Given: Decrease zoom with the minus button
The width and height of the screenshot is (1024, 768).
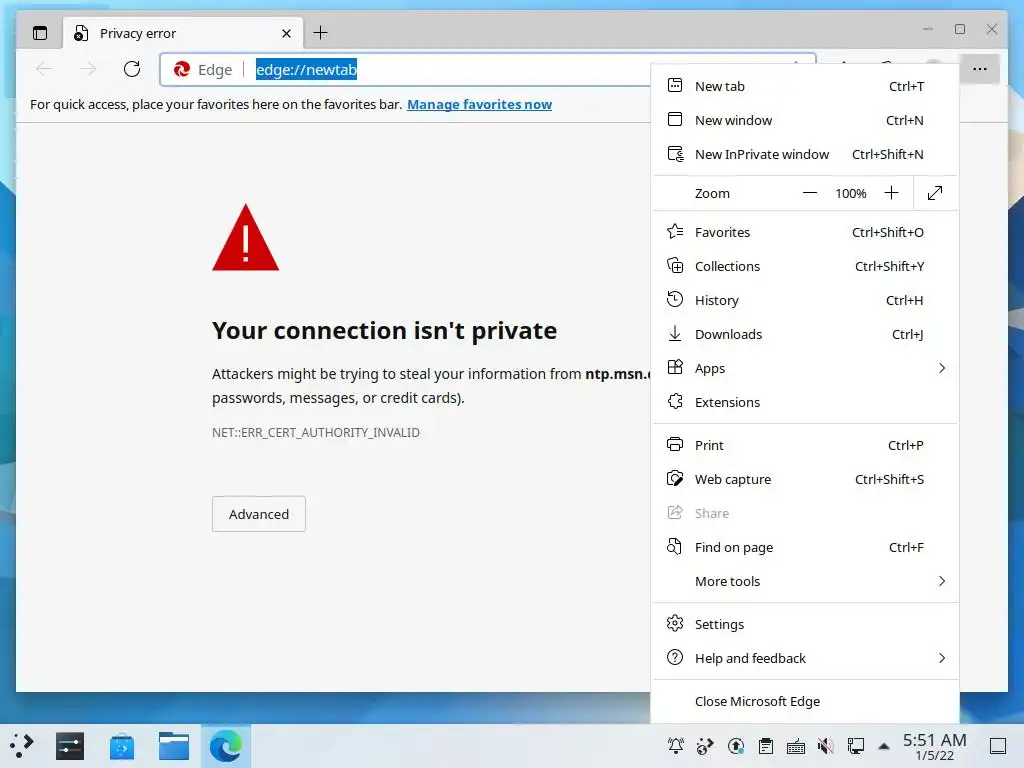Looking at the screenshot, I should pyautogui.click(x=810, y=193).
